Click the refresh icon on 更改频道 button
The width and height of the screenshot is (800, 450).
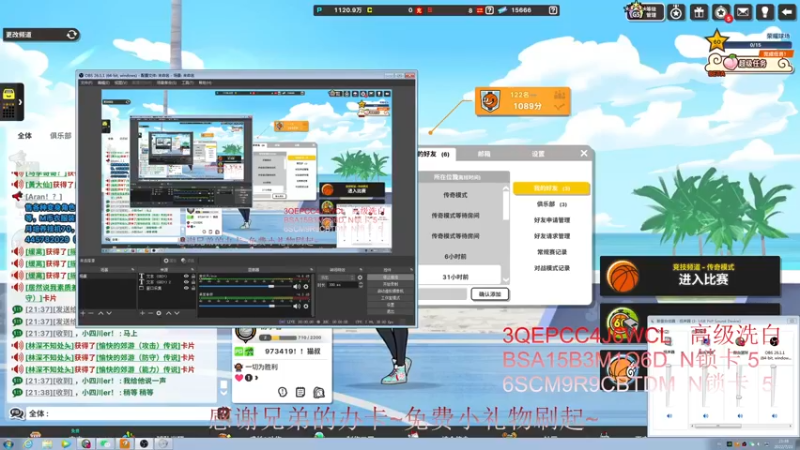[72, 34]
